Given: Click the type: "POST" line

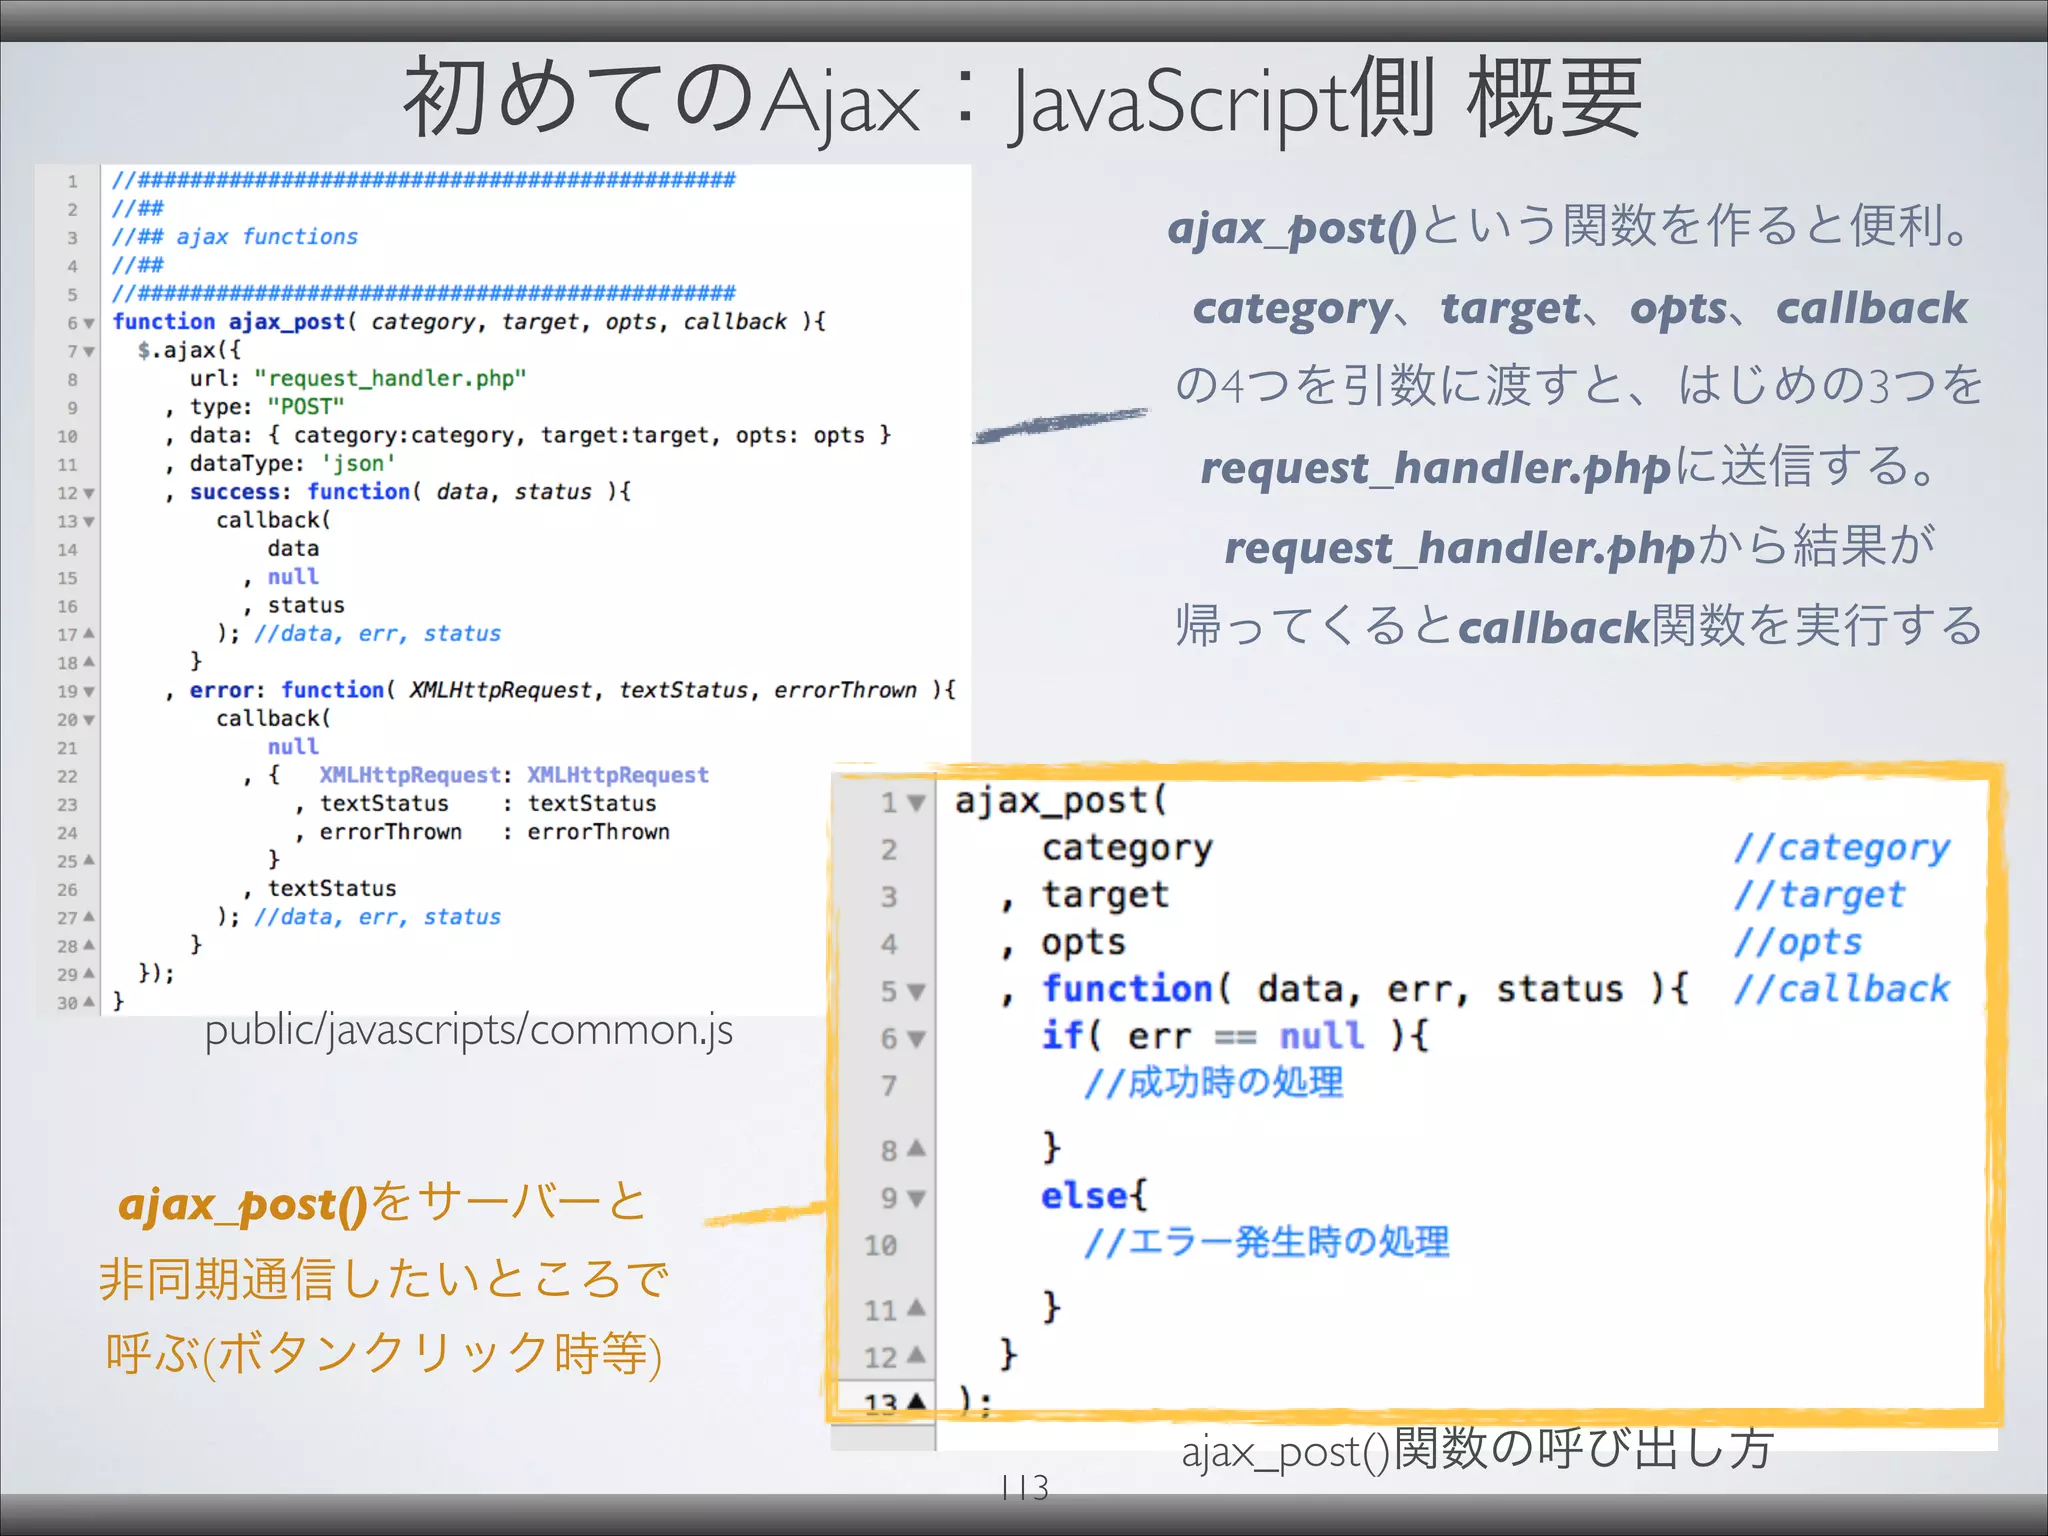Looking at the screenshot, I should (255, 407).
